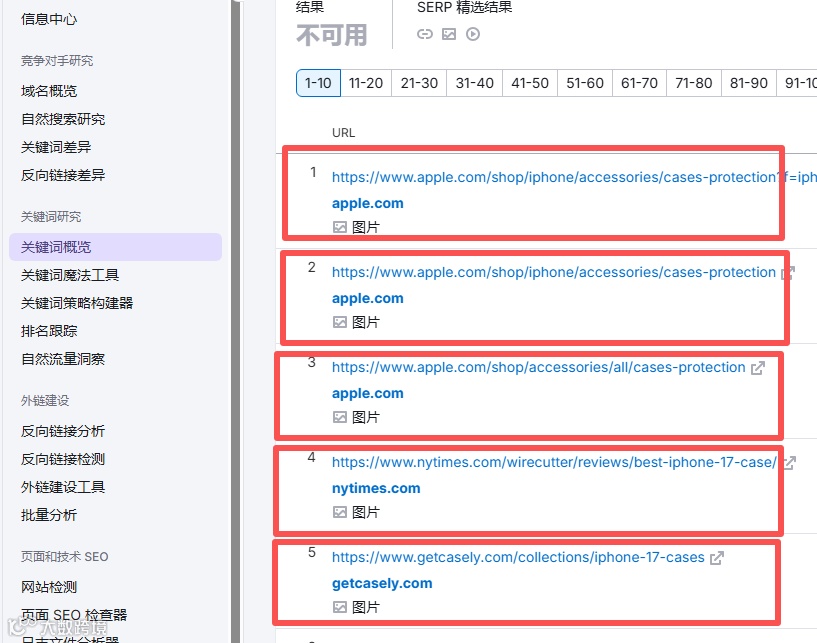Click the SERP 精选结果 label
This screenshot has width=817, height=643.
pyautogui.click(x=465, y=7)
